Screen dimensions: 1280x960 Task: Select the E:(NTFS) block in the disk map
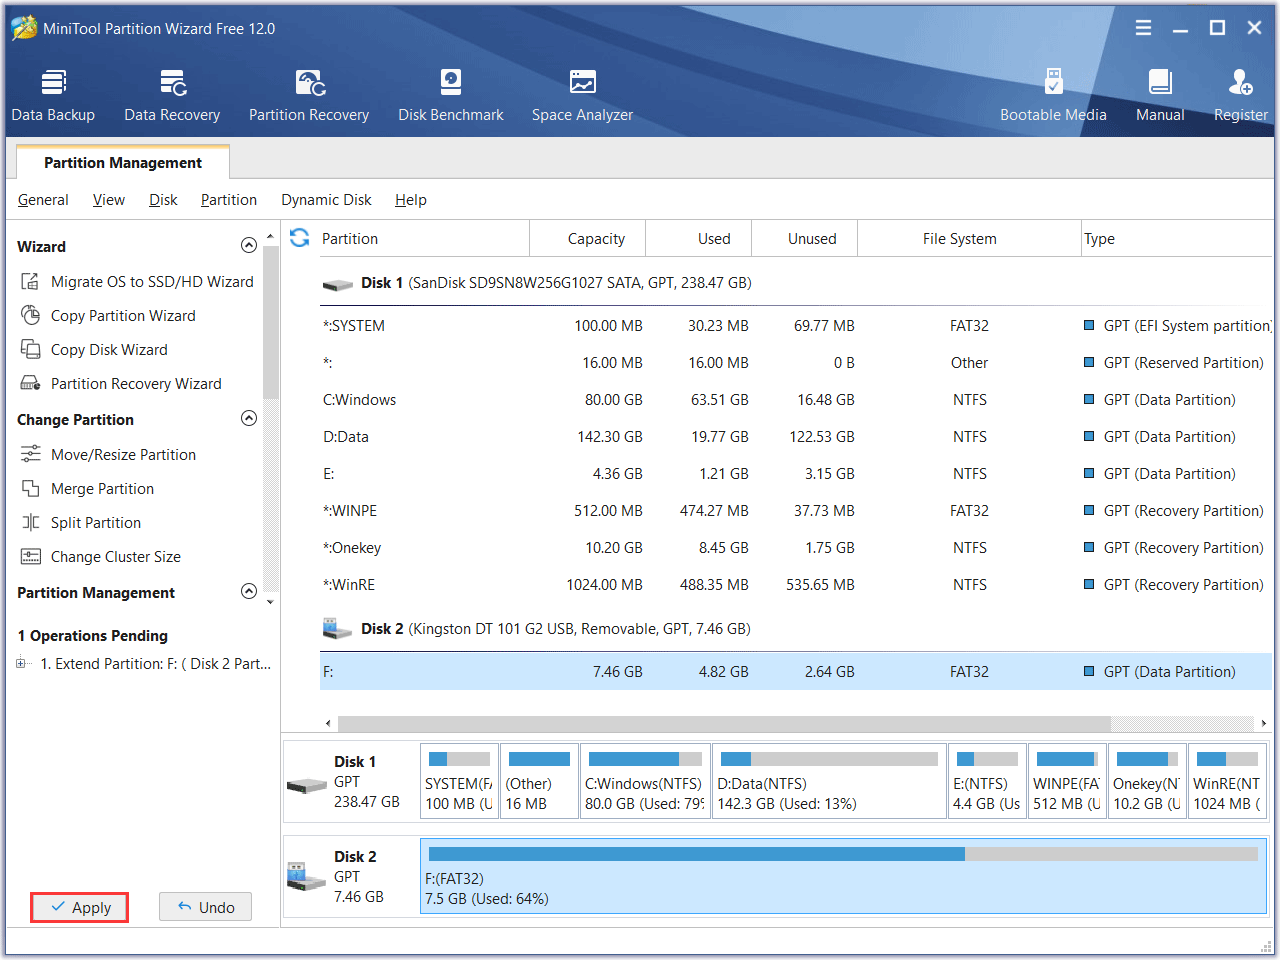pyautogui.click(x=987, y=781)
